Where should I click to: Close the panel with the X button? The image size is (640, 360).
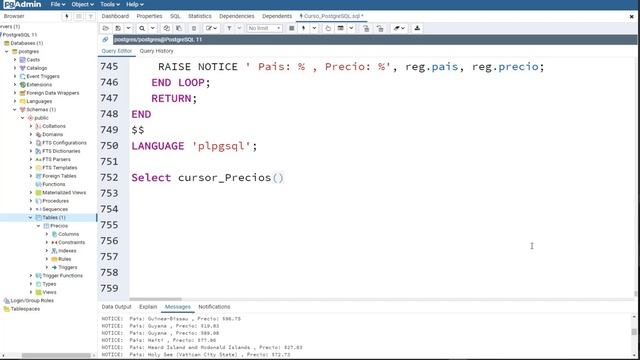(x=631, y=17)
